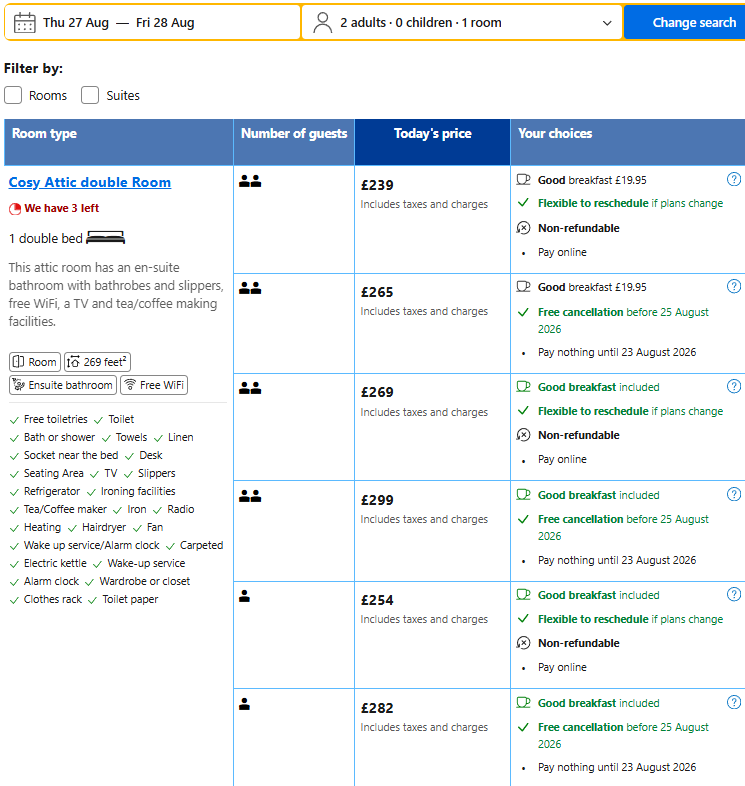The height and width of the screenshot is (786, 745).
Task: Click breakfast cup icon in £239 row
Action: (523, 179)
